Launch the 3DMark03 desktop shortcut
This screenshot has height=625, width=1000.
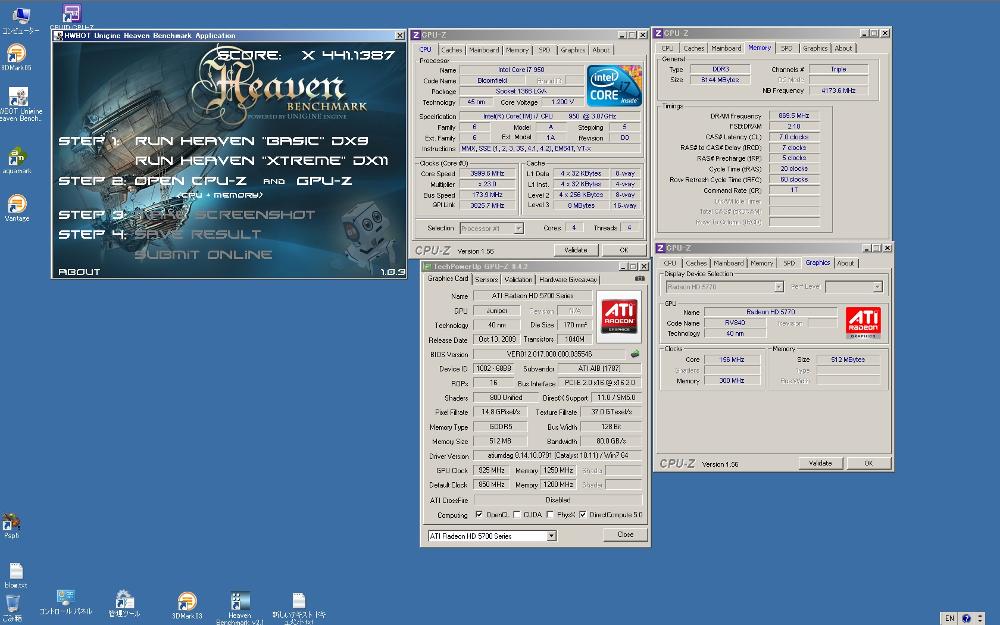point(187,606)
